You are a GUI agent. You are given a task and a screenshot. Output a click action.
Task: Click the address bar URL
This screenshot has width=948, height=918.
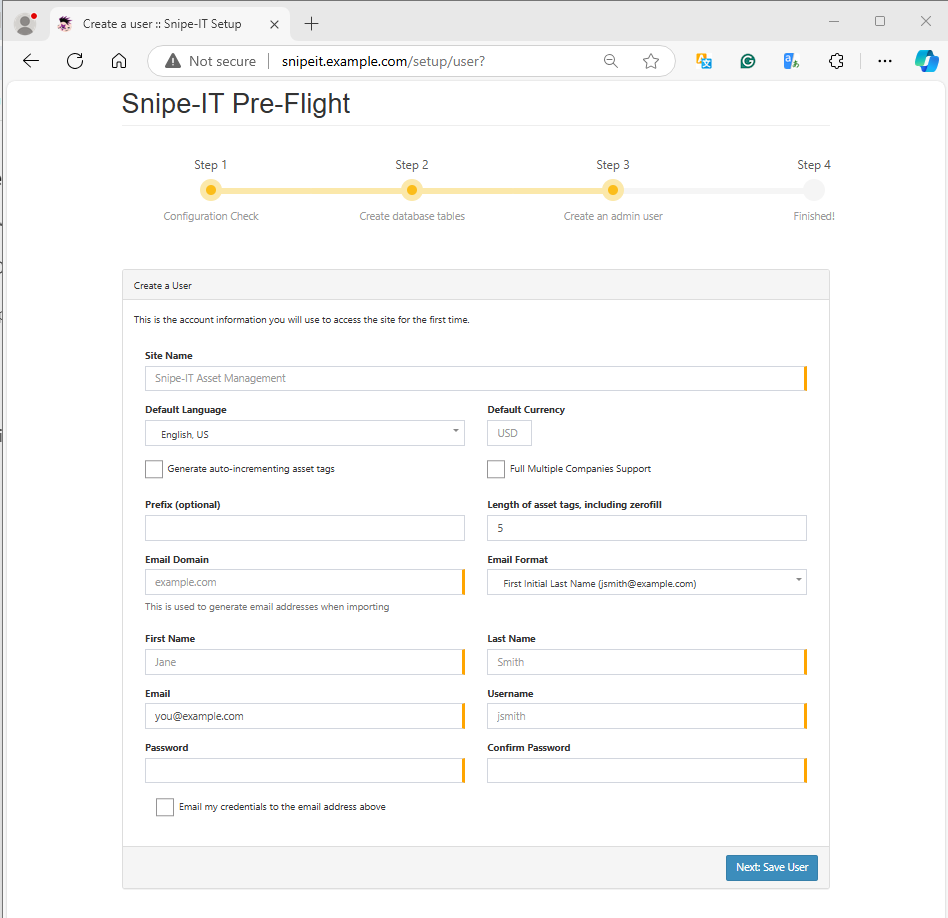pos(383,61)
